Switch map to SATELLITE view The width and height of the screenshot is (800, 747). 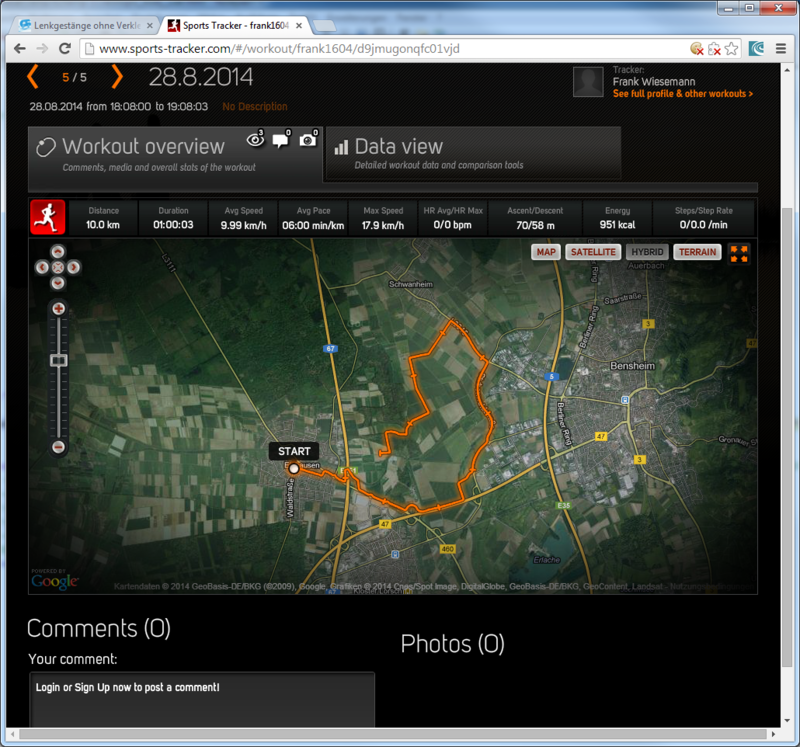(593, 252)
